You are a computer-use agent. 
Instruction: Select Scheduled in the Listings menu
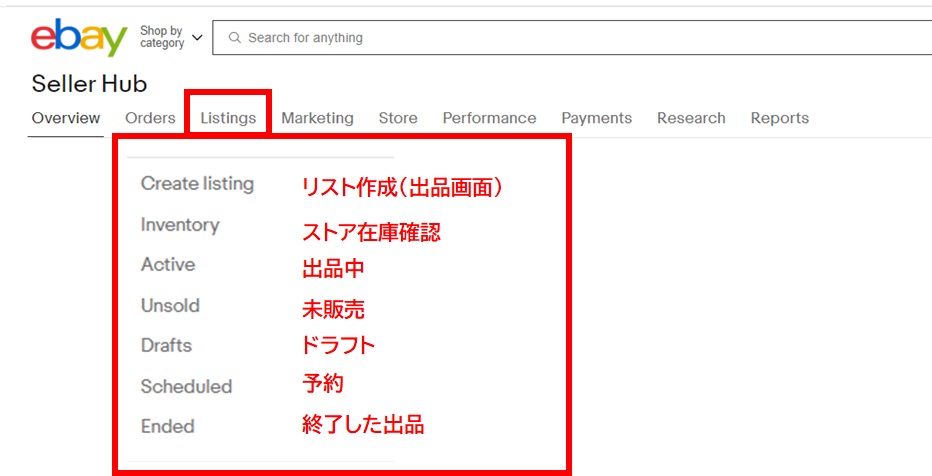click(x=186, y=387)
